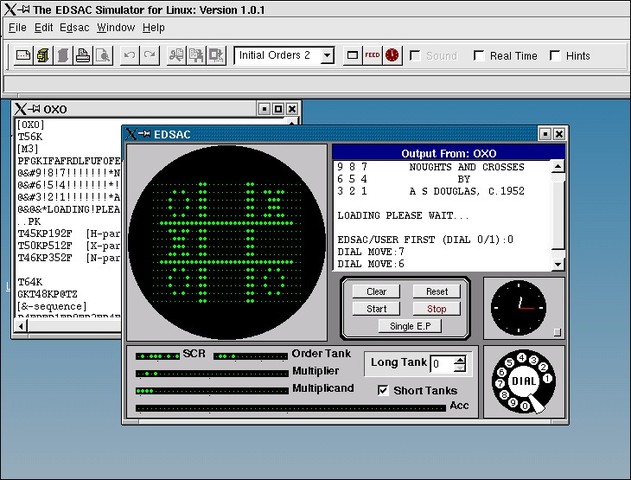Click the Paste toolbar icon

217,56
